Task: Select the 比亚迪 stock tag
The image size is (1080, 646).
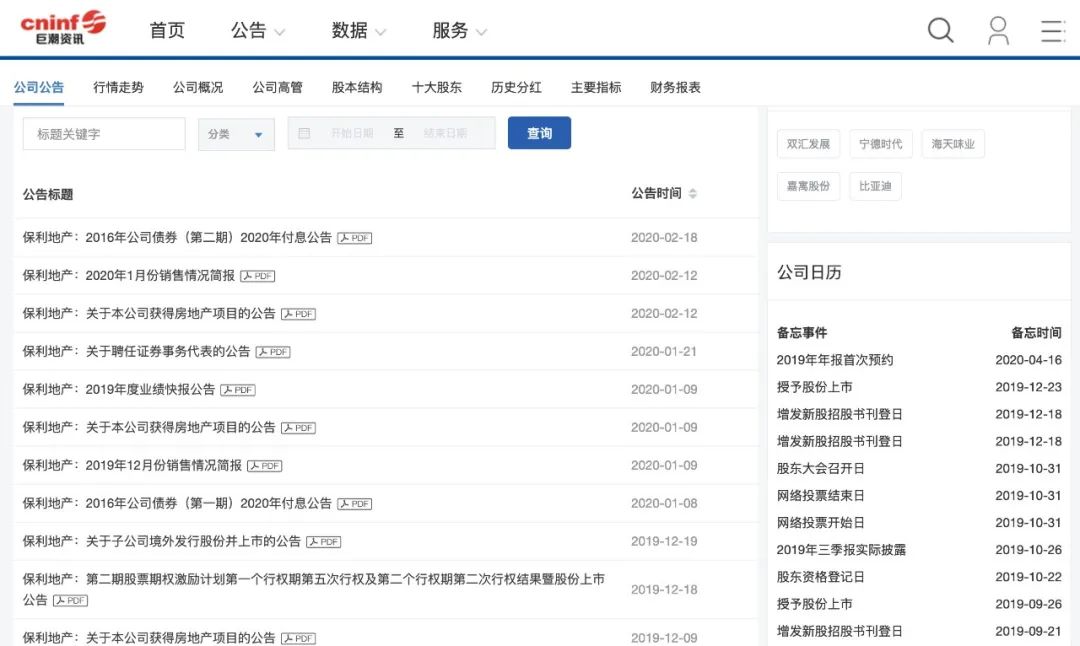Action: pyautogui.click(x=875, y=185)
